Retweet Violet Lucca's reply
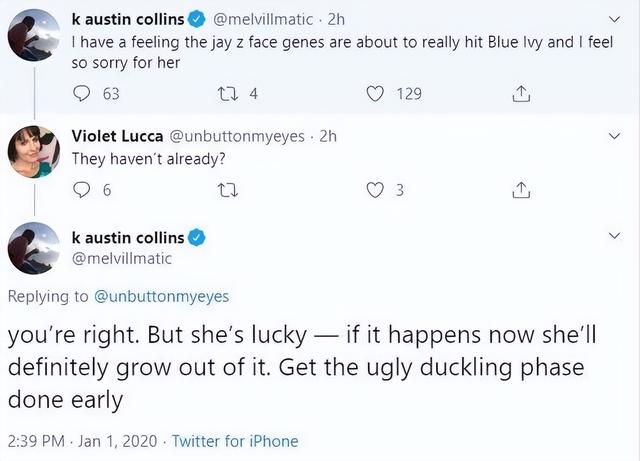This screenshot has width=640, height=461. point(227,191)
